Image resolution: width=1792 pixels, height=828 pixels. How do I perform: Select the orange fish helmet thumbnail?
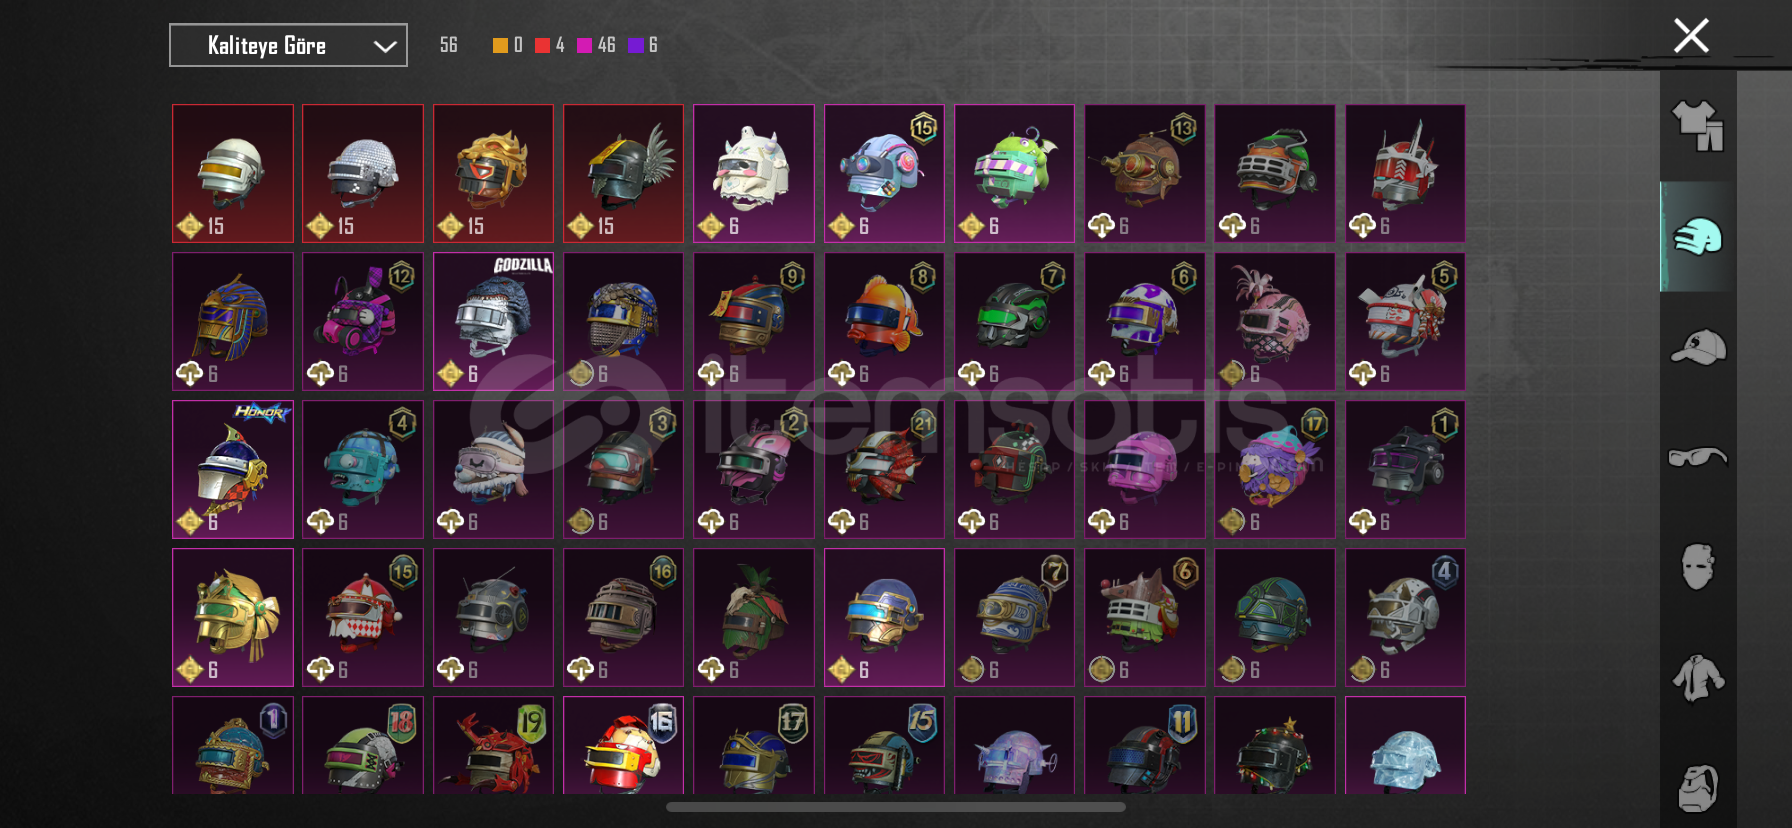tap(884, 321)
